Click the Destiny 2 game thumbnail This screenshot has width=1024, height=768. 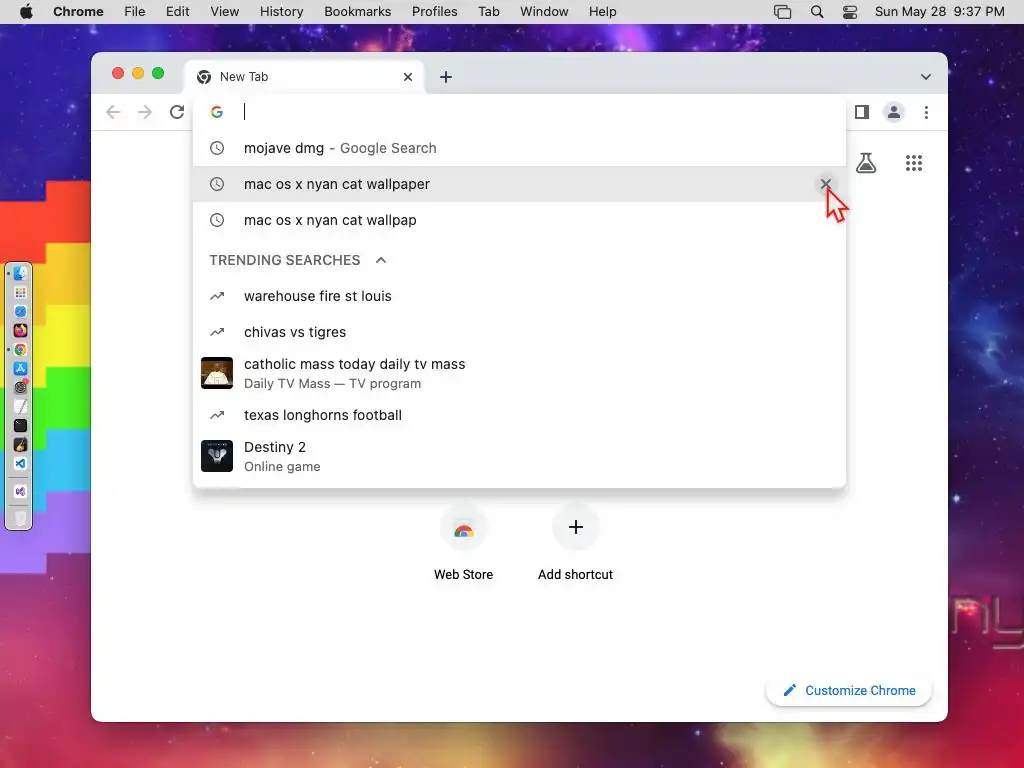(217, 456)
